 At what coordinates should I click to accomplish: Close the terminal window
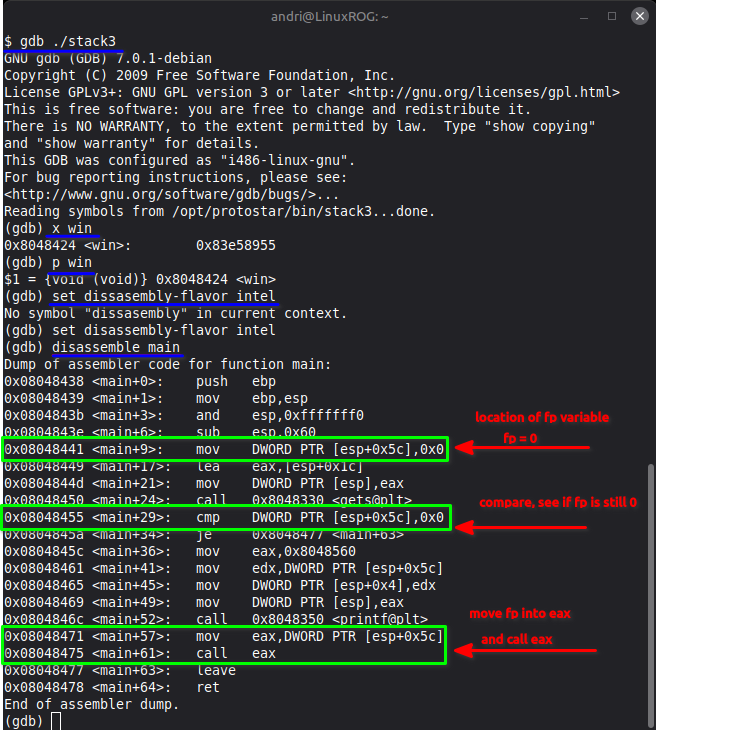(x=640, y=16)
